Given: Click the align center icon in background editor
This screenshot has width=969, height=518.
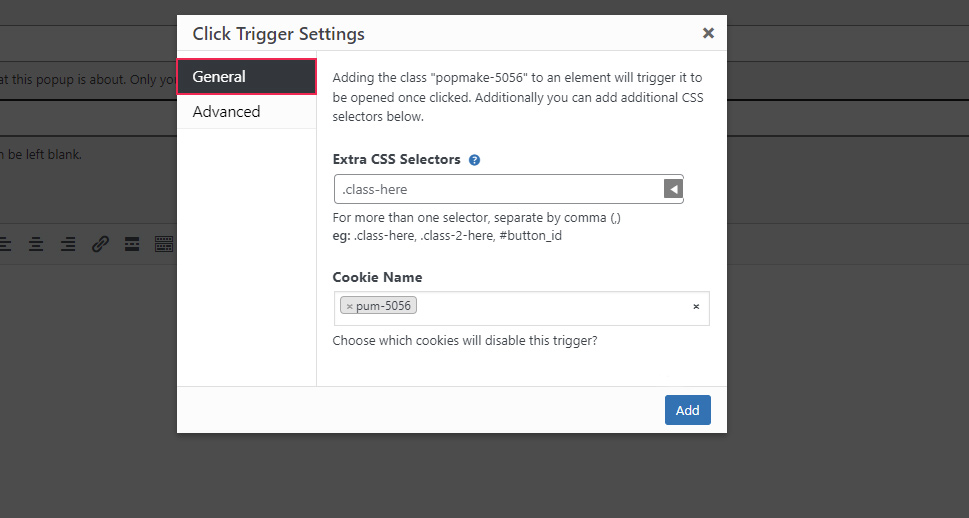Looking at the screenshot, I should click(x=36, y=244).
